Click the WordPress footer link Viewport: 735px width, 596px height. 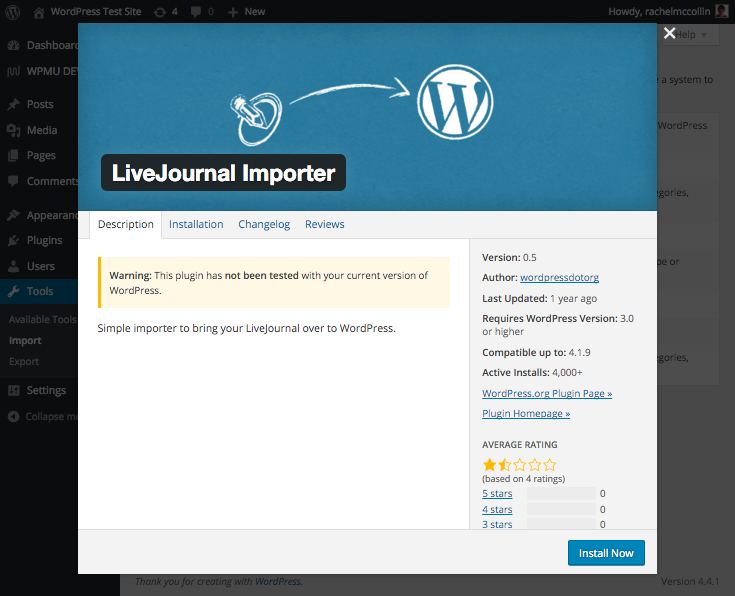[x=278, y=581]
